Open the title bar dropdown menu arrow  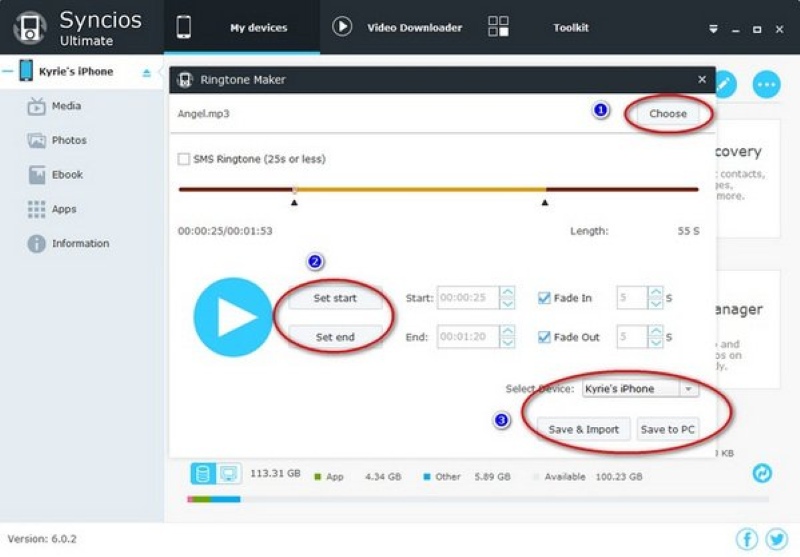[713, 29]
